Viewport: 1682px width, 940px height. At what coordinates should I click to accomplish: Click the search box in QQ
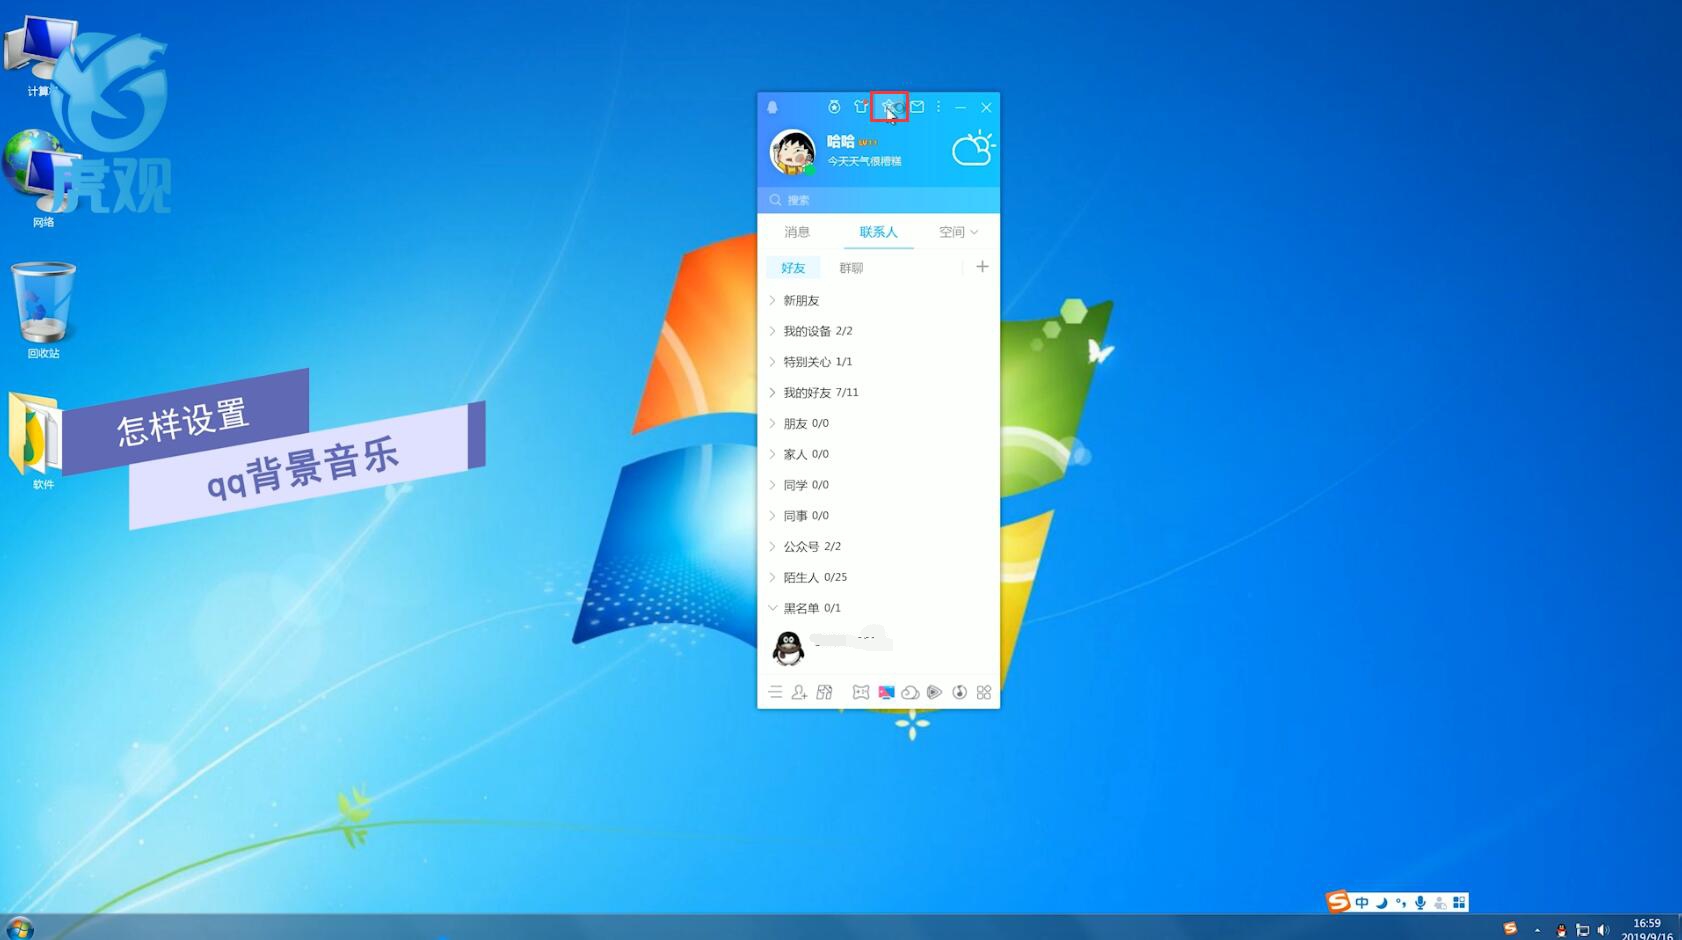tap(878, 200)
